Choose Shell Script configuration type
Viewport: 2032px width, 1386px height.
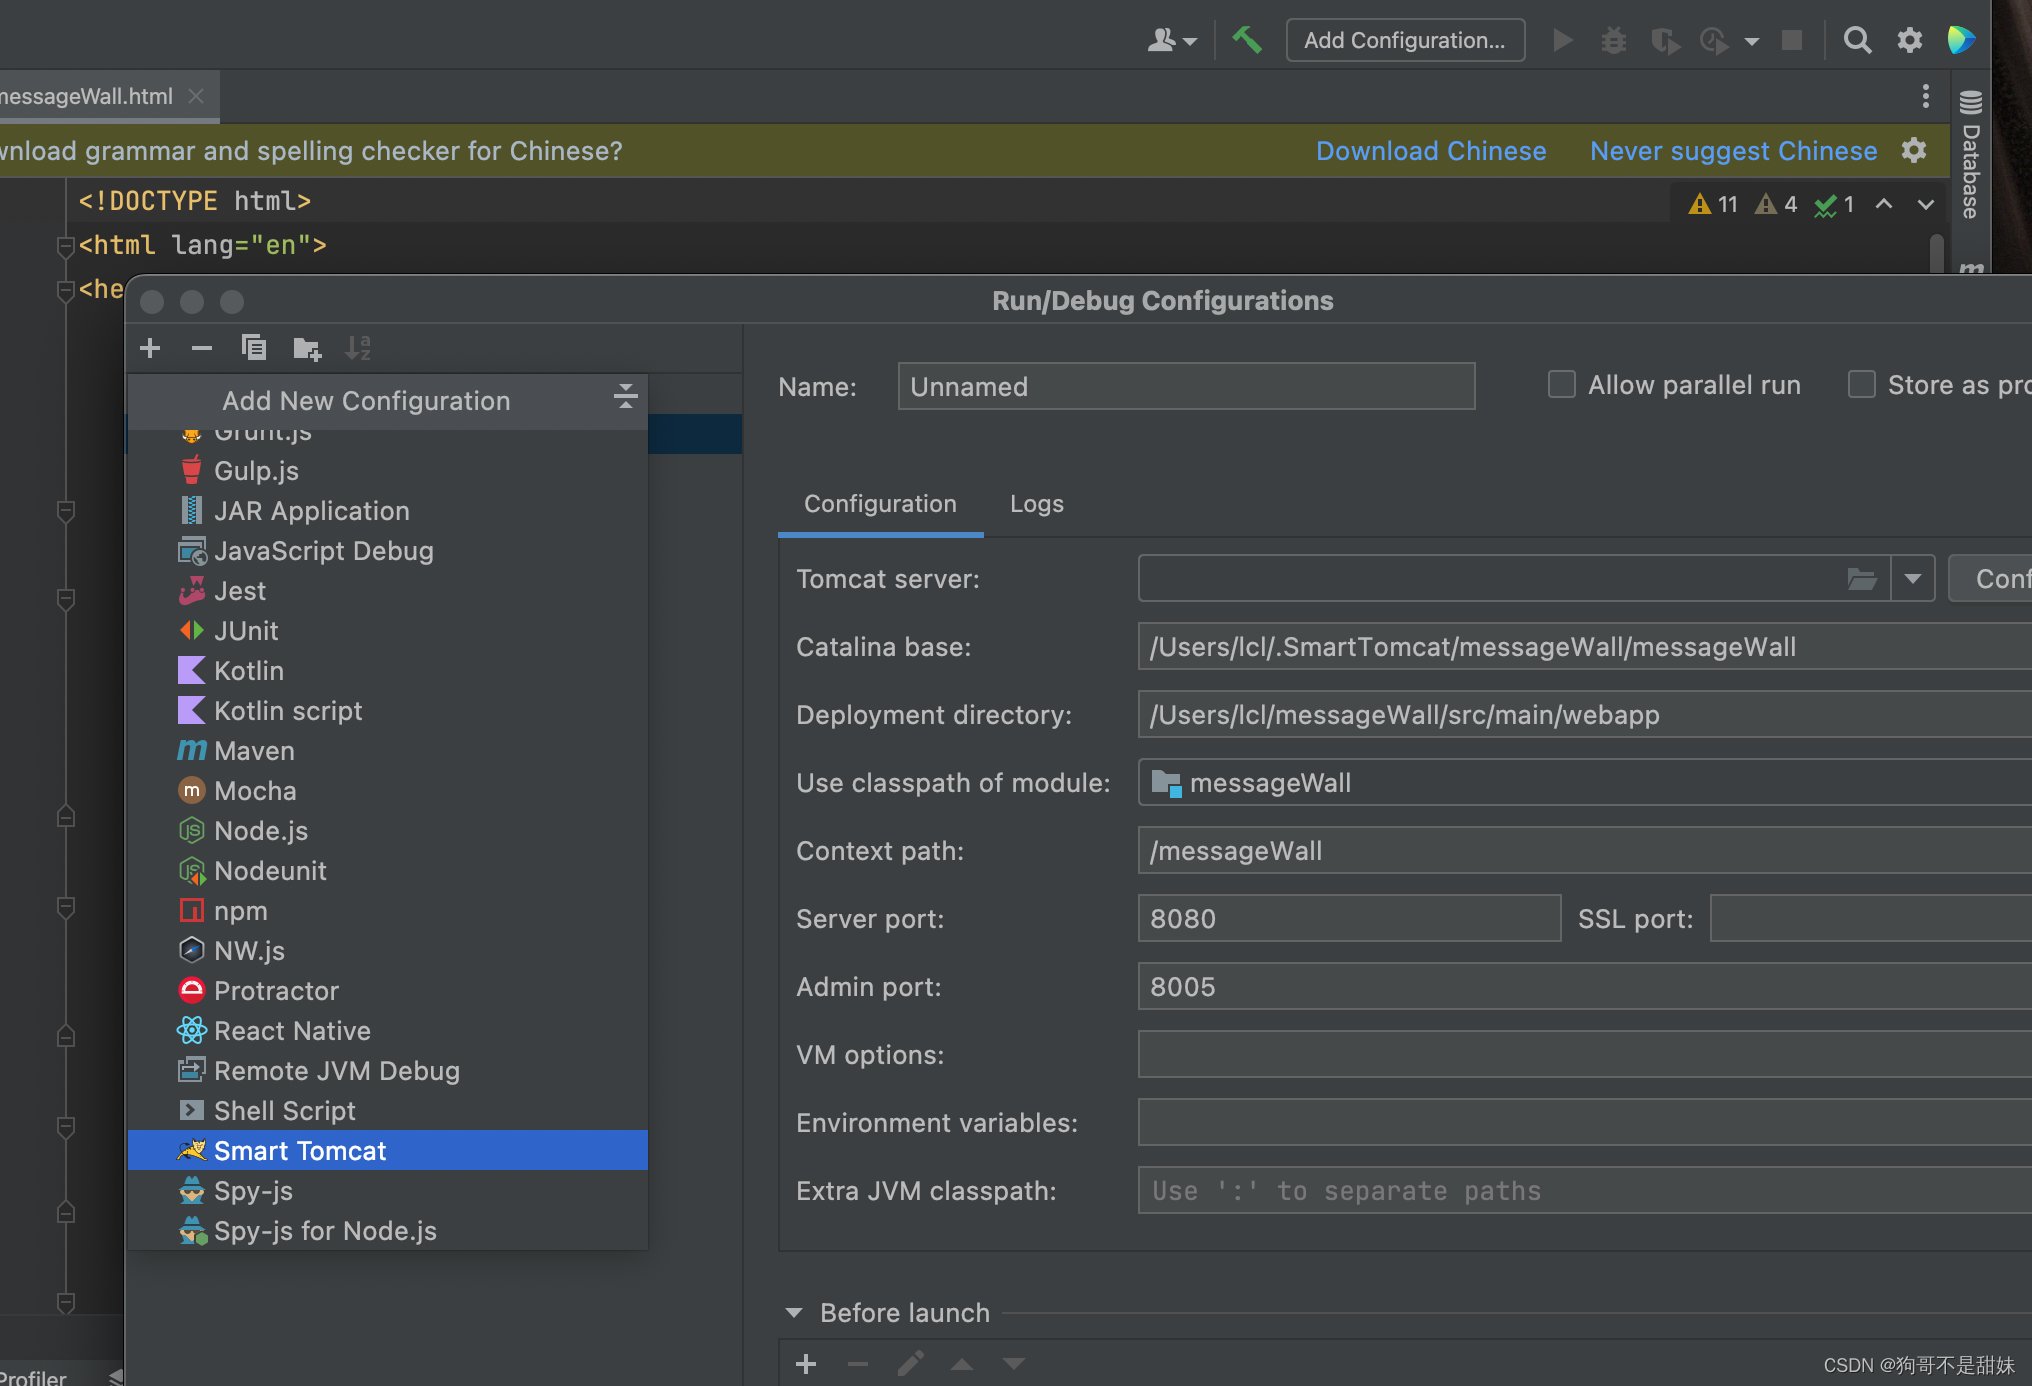(388, 1111)
